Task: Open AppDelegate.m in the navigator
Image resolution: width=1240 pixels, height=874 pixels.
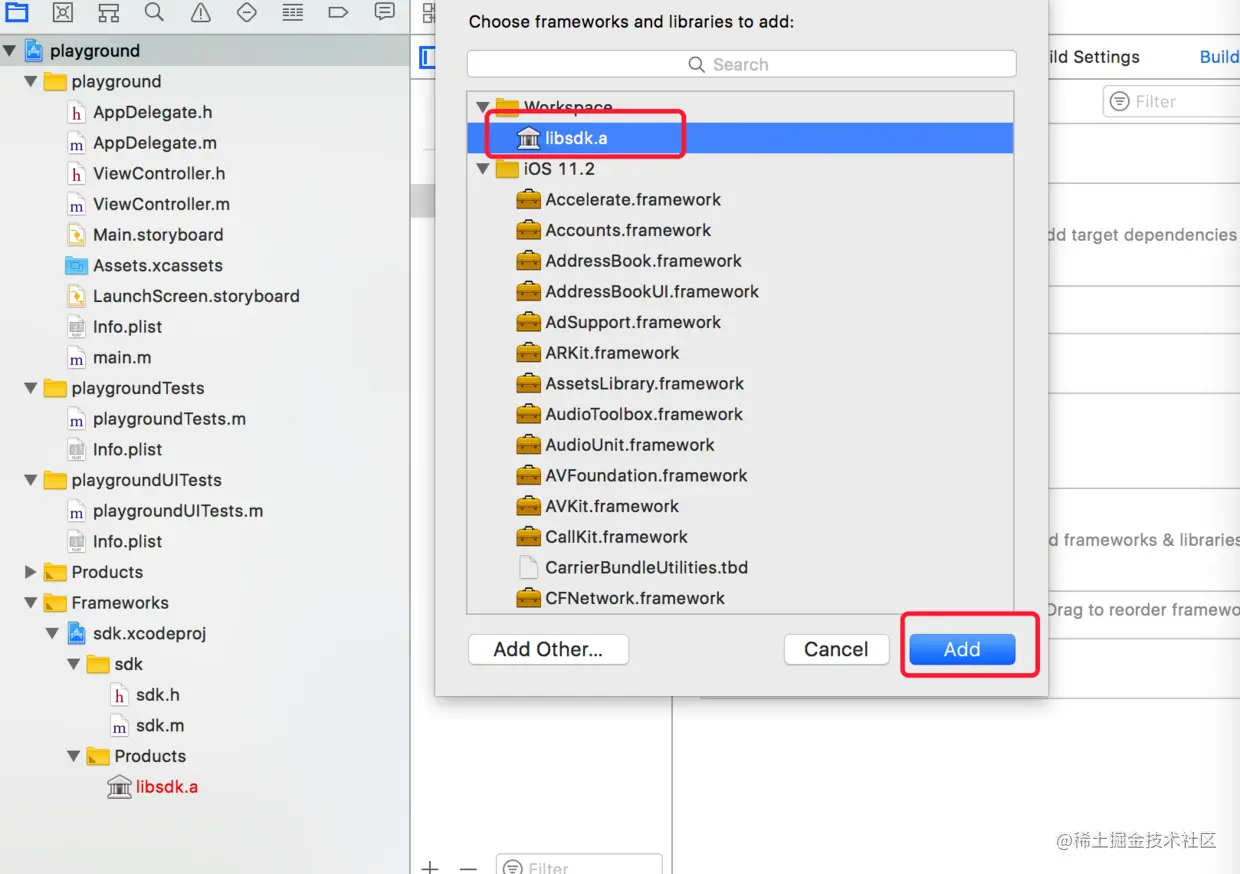Action: 154,143
